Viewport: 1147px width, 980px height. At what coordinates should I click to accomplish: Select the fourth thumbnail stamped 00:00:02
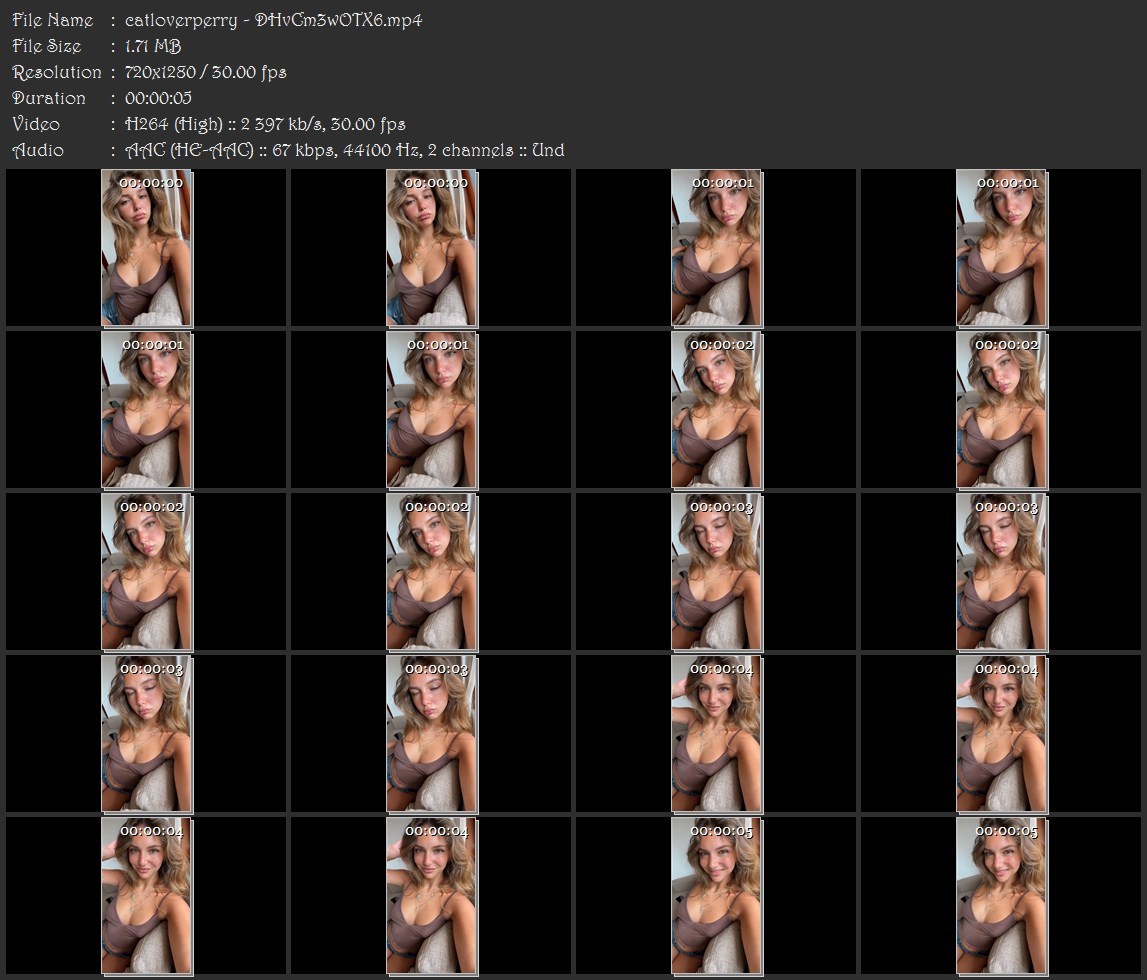pos(432,572)
